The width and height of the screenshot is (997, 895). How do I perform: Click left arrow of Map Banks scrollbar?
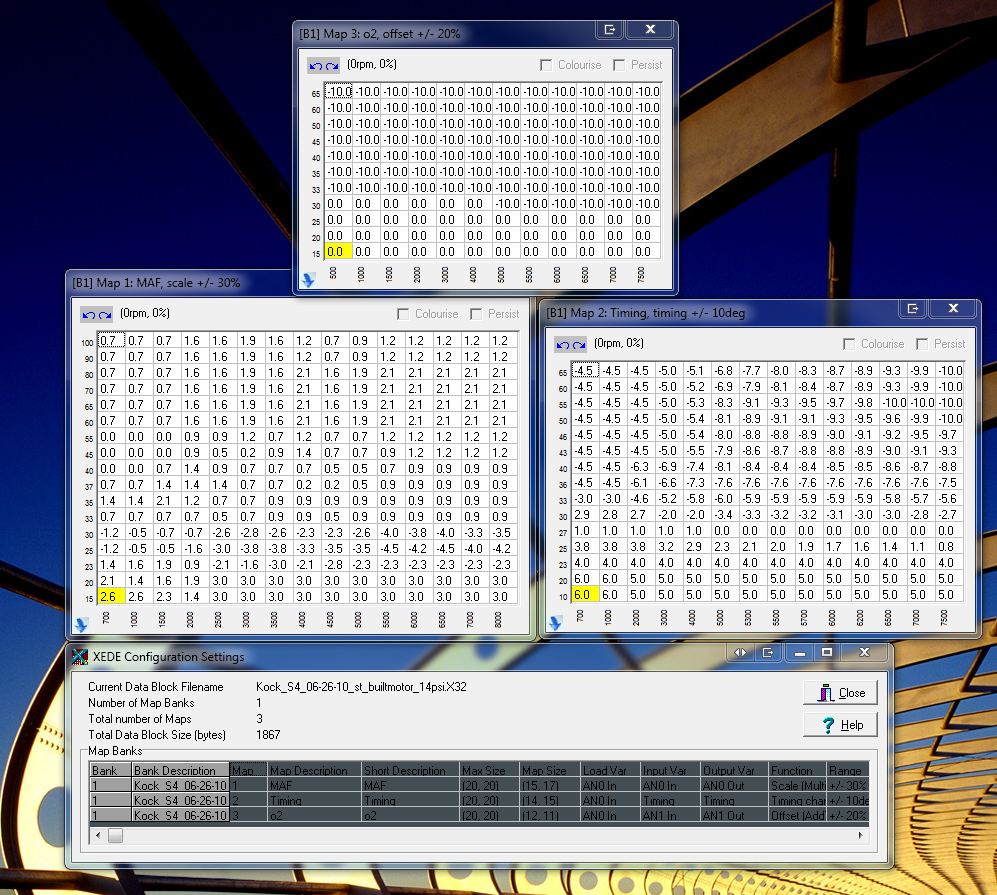[97, 835]
